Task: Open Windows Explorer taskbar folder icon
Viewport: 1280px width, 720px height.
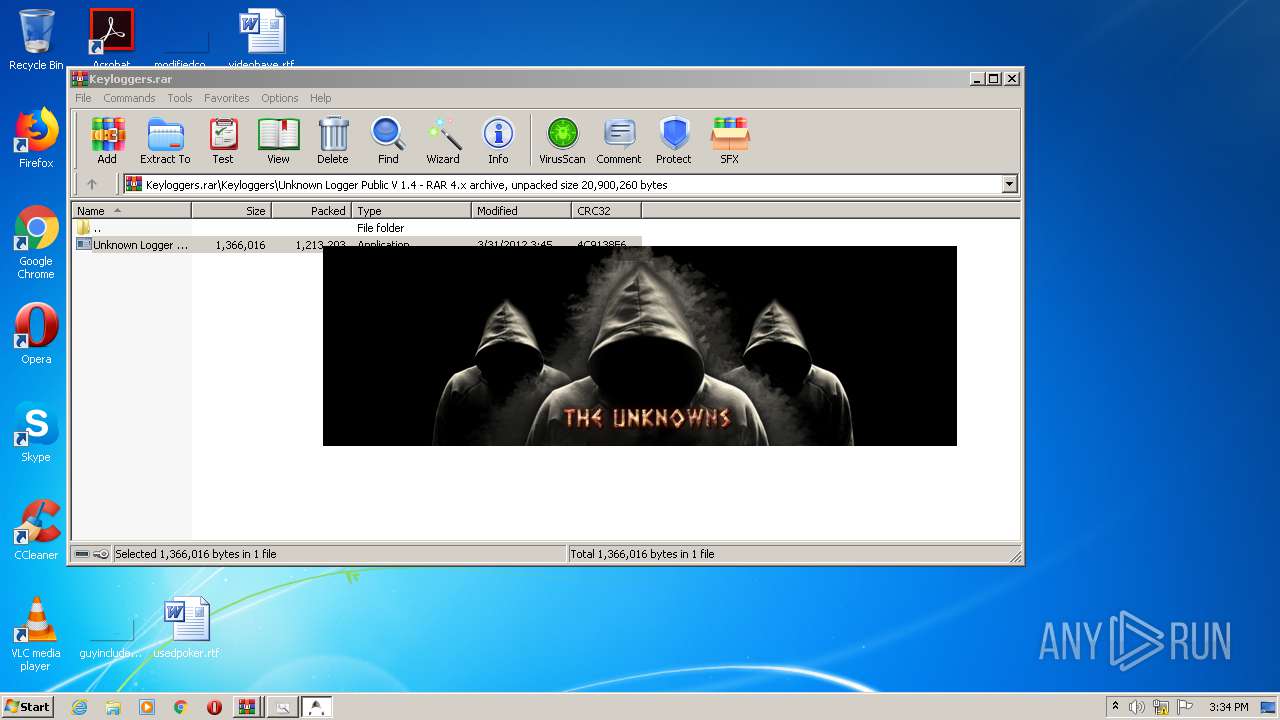Action: point(113,707)
